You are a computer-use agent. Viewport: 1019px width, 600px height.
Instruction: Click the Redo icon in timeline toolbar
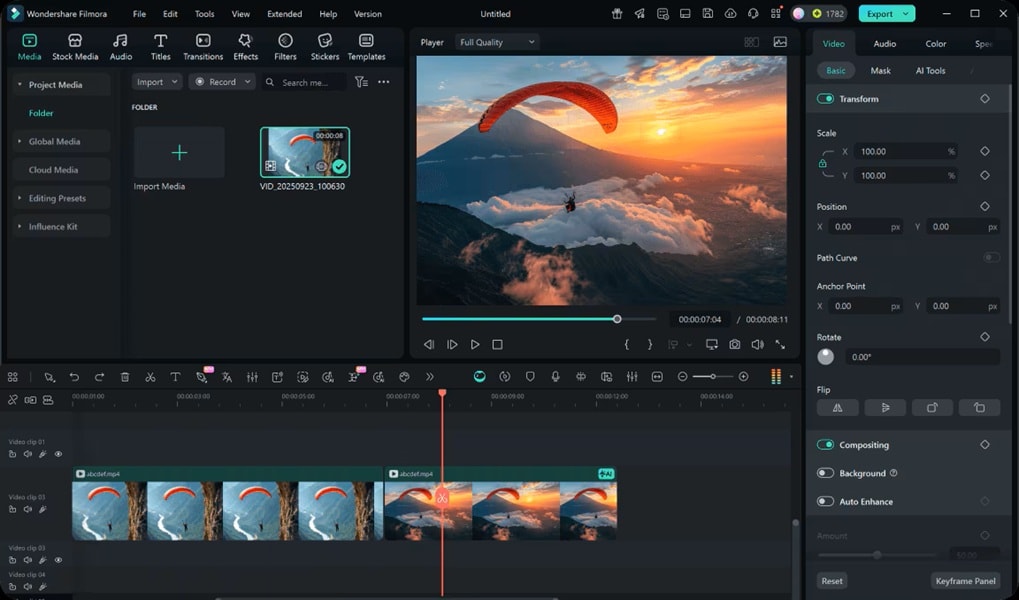(x=99, y=377)
